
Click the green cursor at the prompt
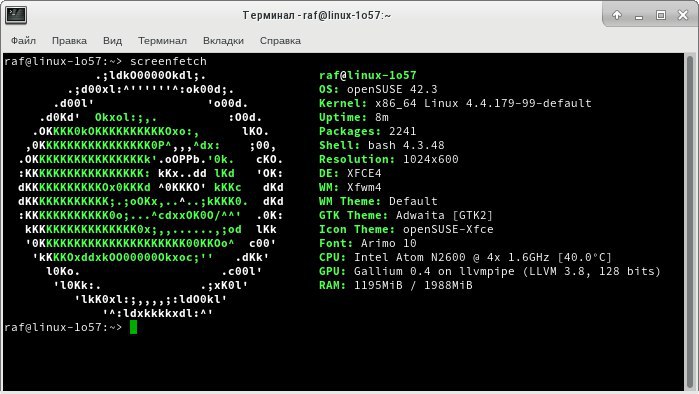(133, 327)
